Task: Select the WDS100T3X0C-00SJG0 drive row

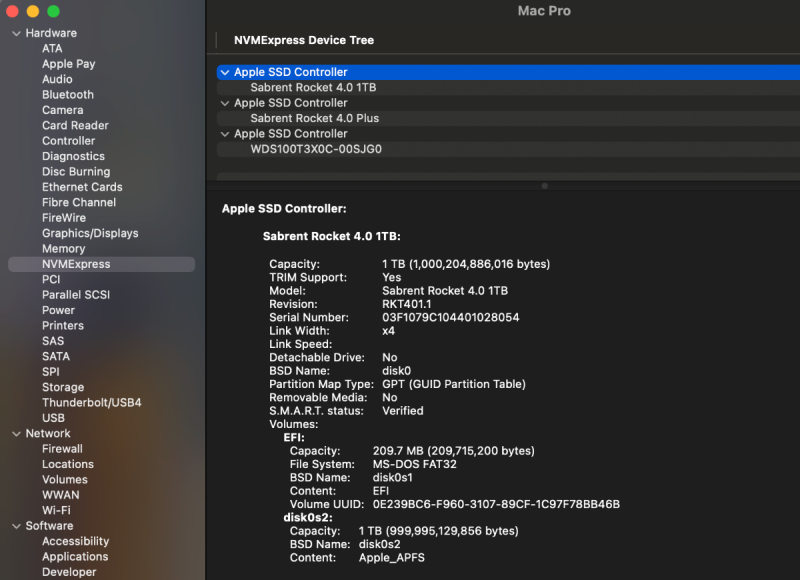Action: 316,149
